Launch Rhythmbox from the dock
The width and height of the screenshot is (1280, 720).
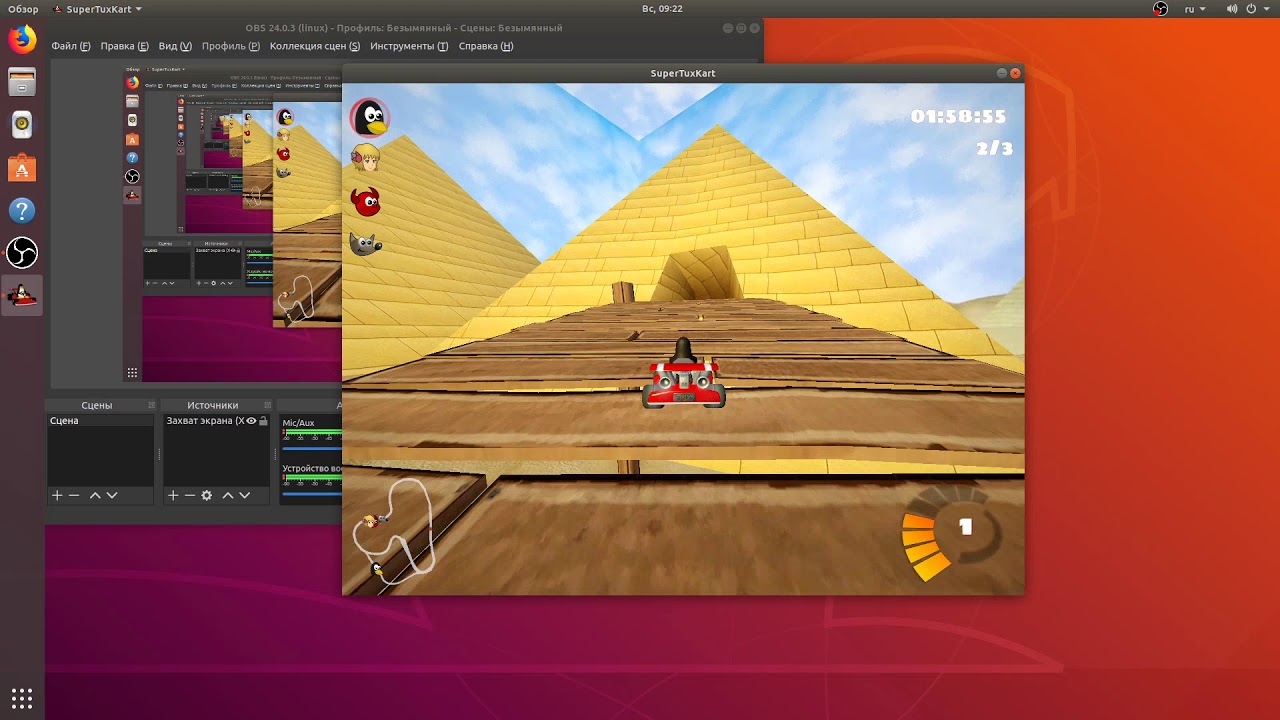pos(22,125)
